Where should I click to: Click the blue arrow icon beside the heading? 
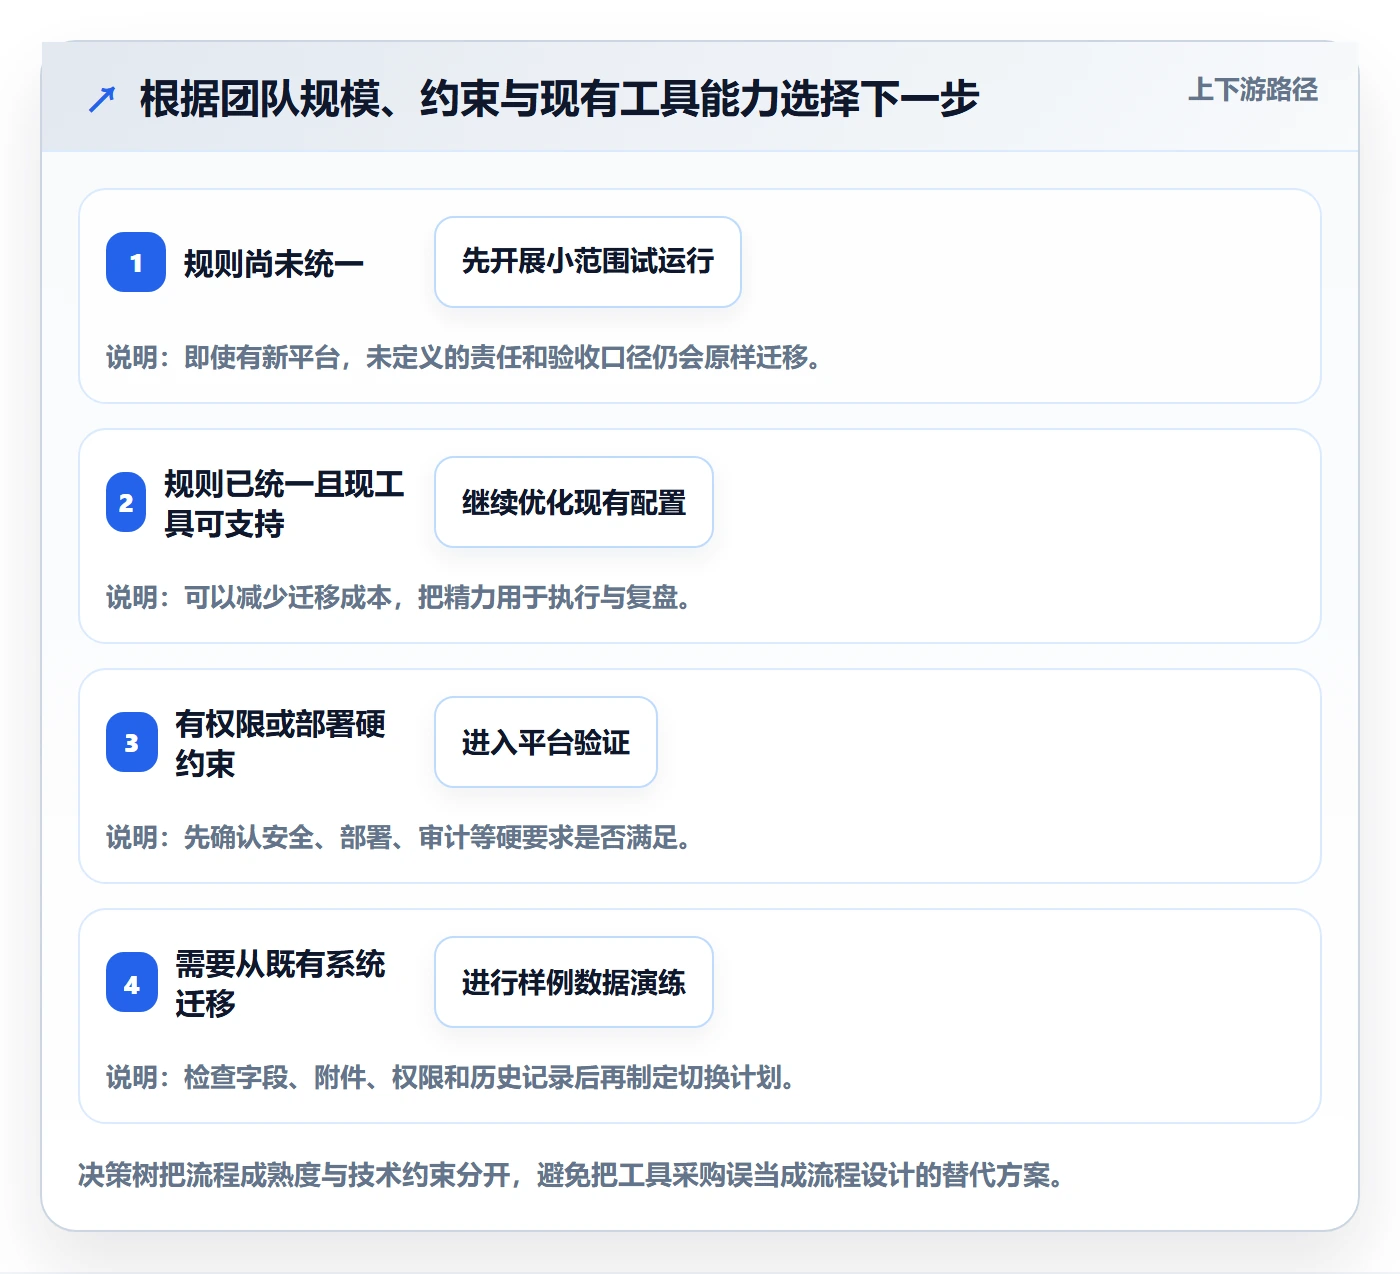(102, 99)
